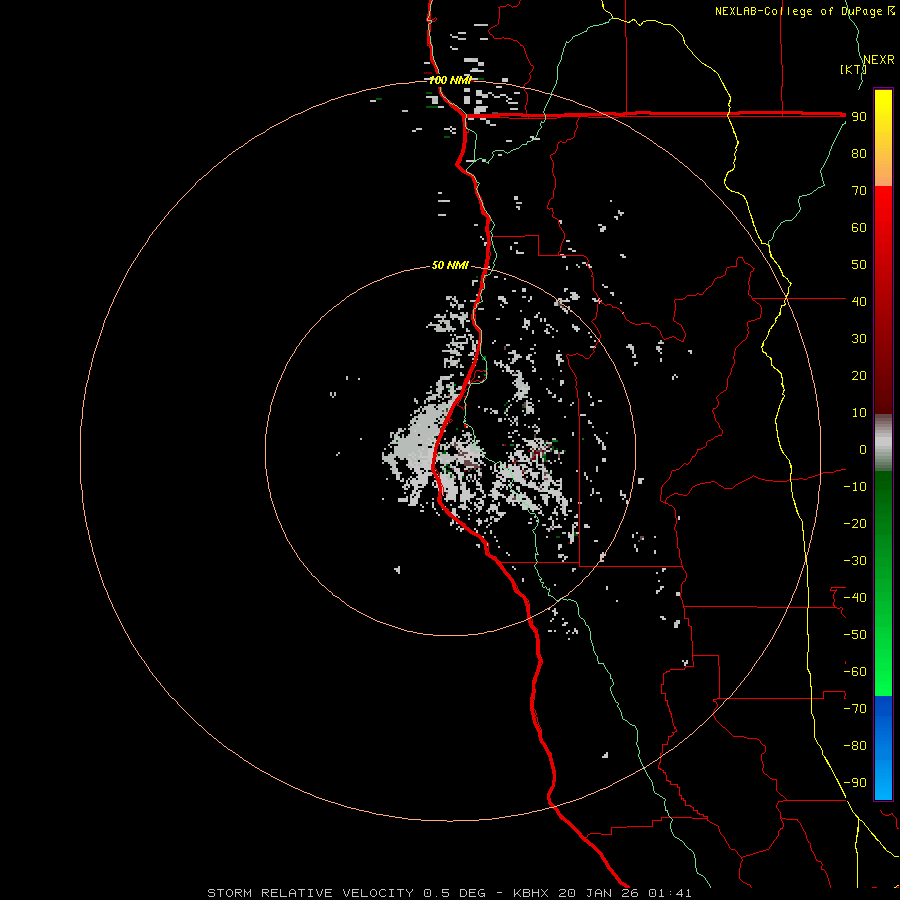Click the bright green segment near -60
This screenshot has width=900, height=900.
(x=883, y=672)
